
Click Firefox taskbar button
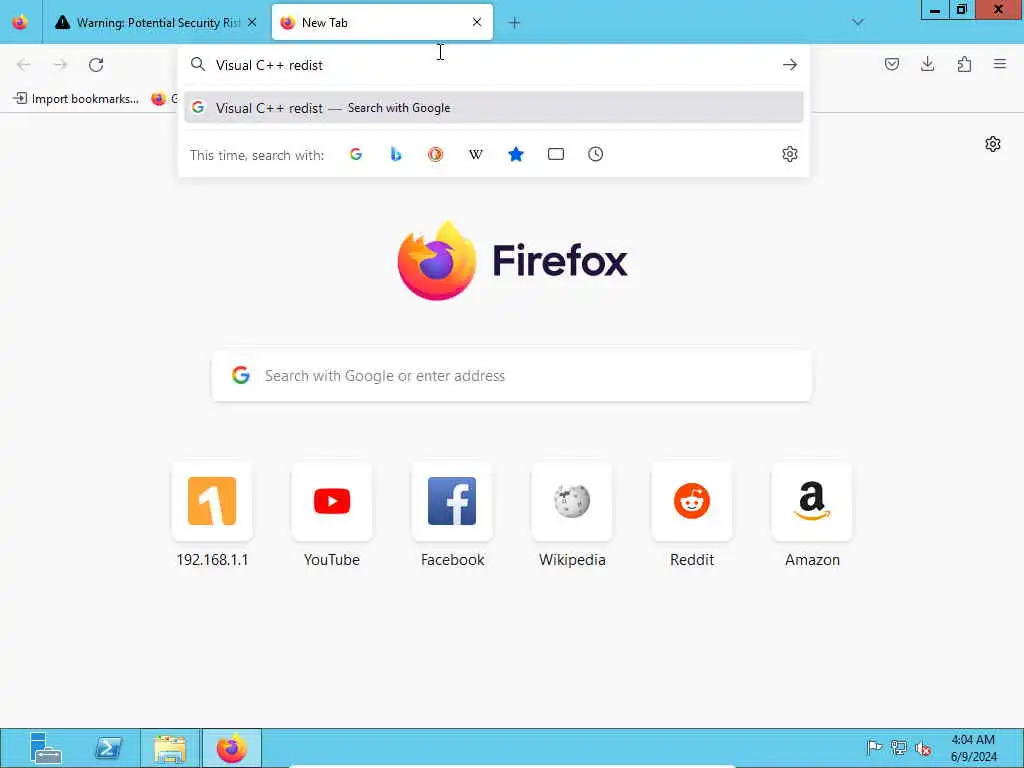click(232, 748)
